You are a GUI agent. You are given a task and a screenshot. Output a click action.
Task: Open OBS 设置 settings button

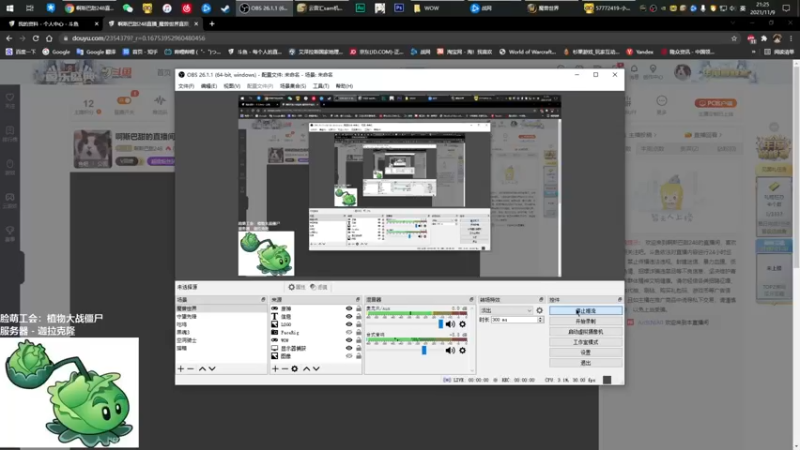tap(586, 353)
